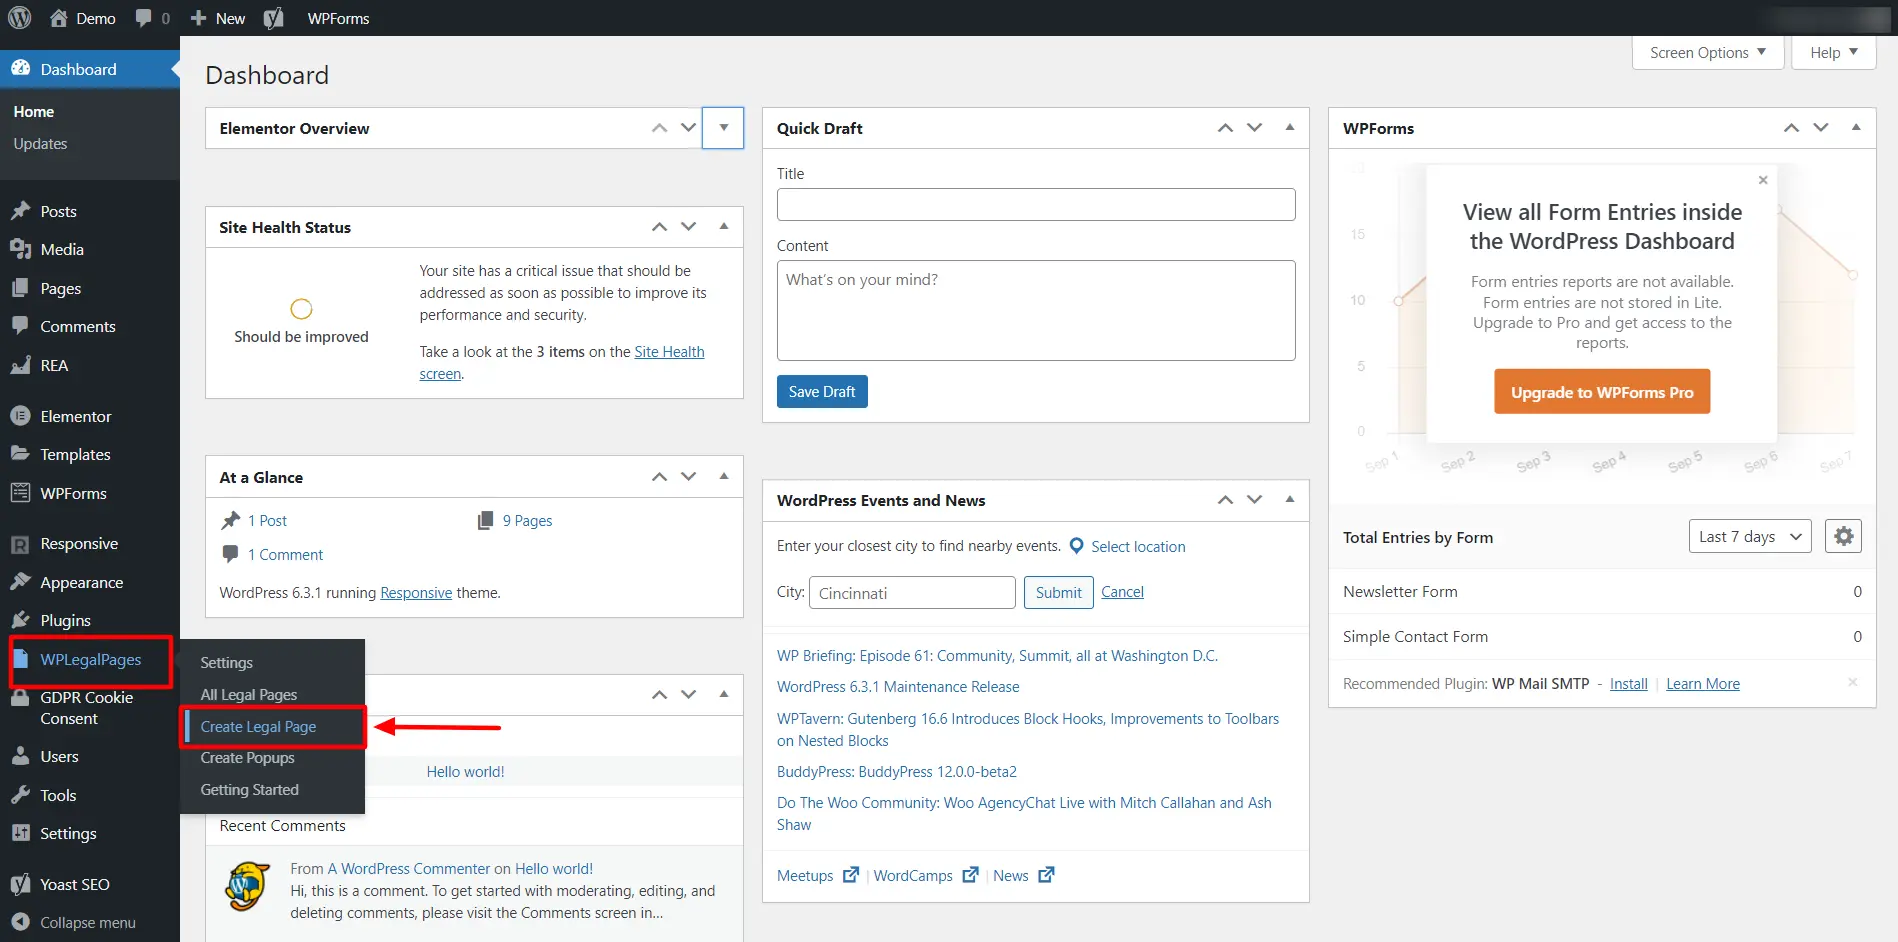Image resolution: width=1898 pixels, height=942 pixels.
Task: Collapse the Quick Draft widget
Action: 1289,127
